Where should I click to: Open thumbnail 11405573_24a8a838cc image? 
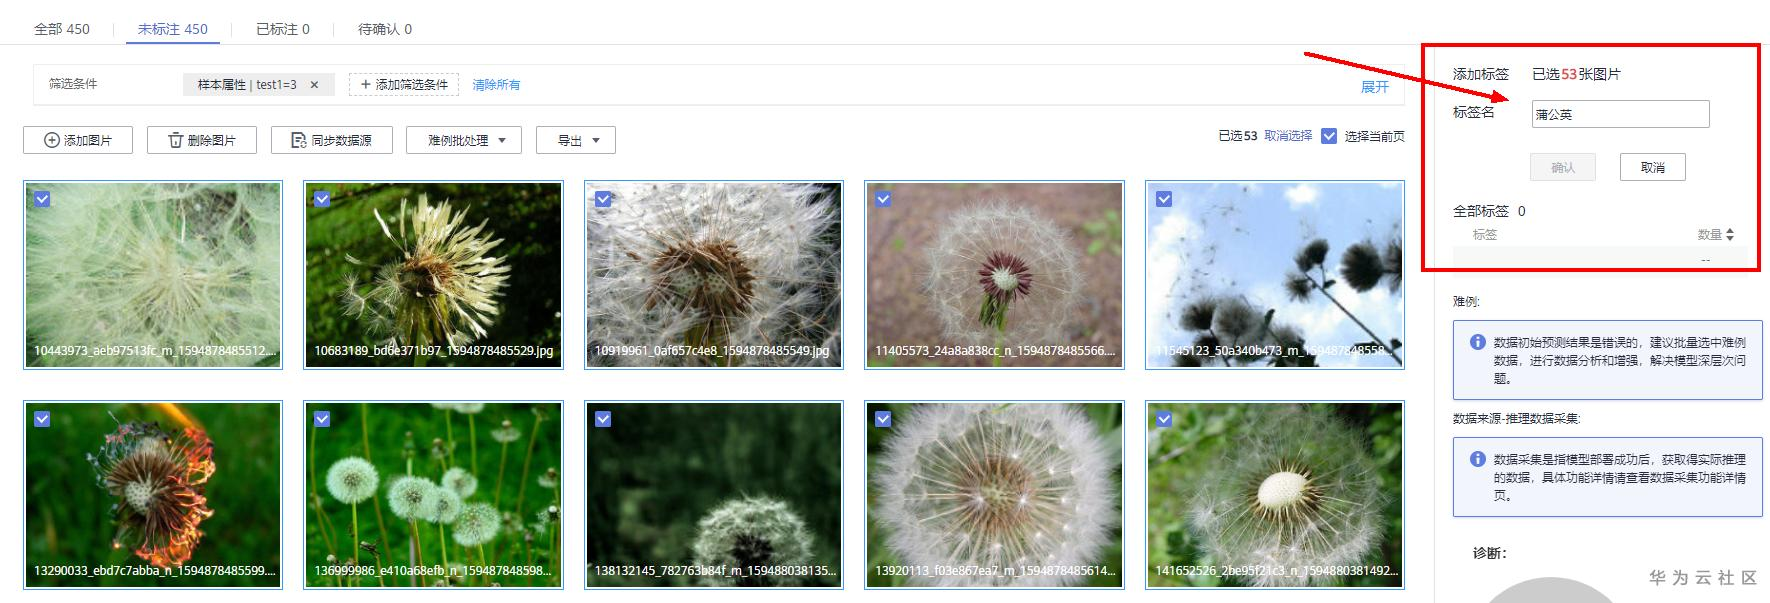click(994, 275)
